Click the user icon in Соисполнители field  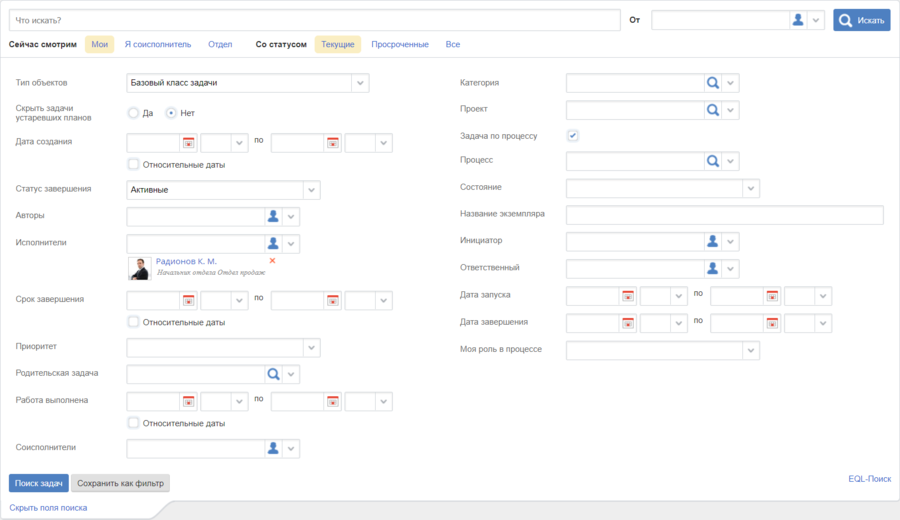(273, 449)
